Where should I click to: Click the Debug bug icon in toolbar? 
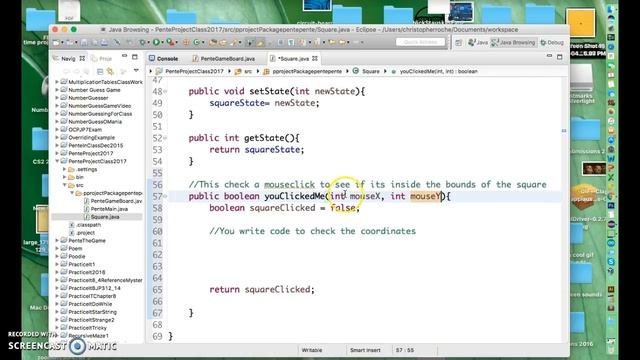[x=142, y=42]
